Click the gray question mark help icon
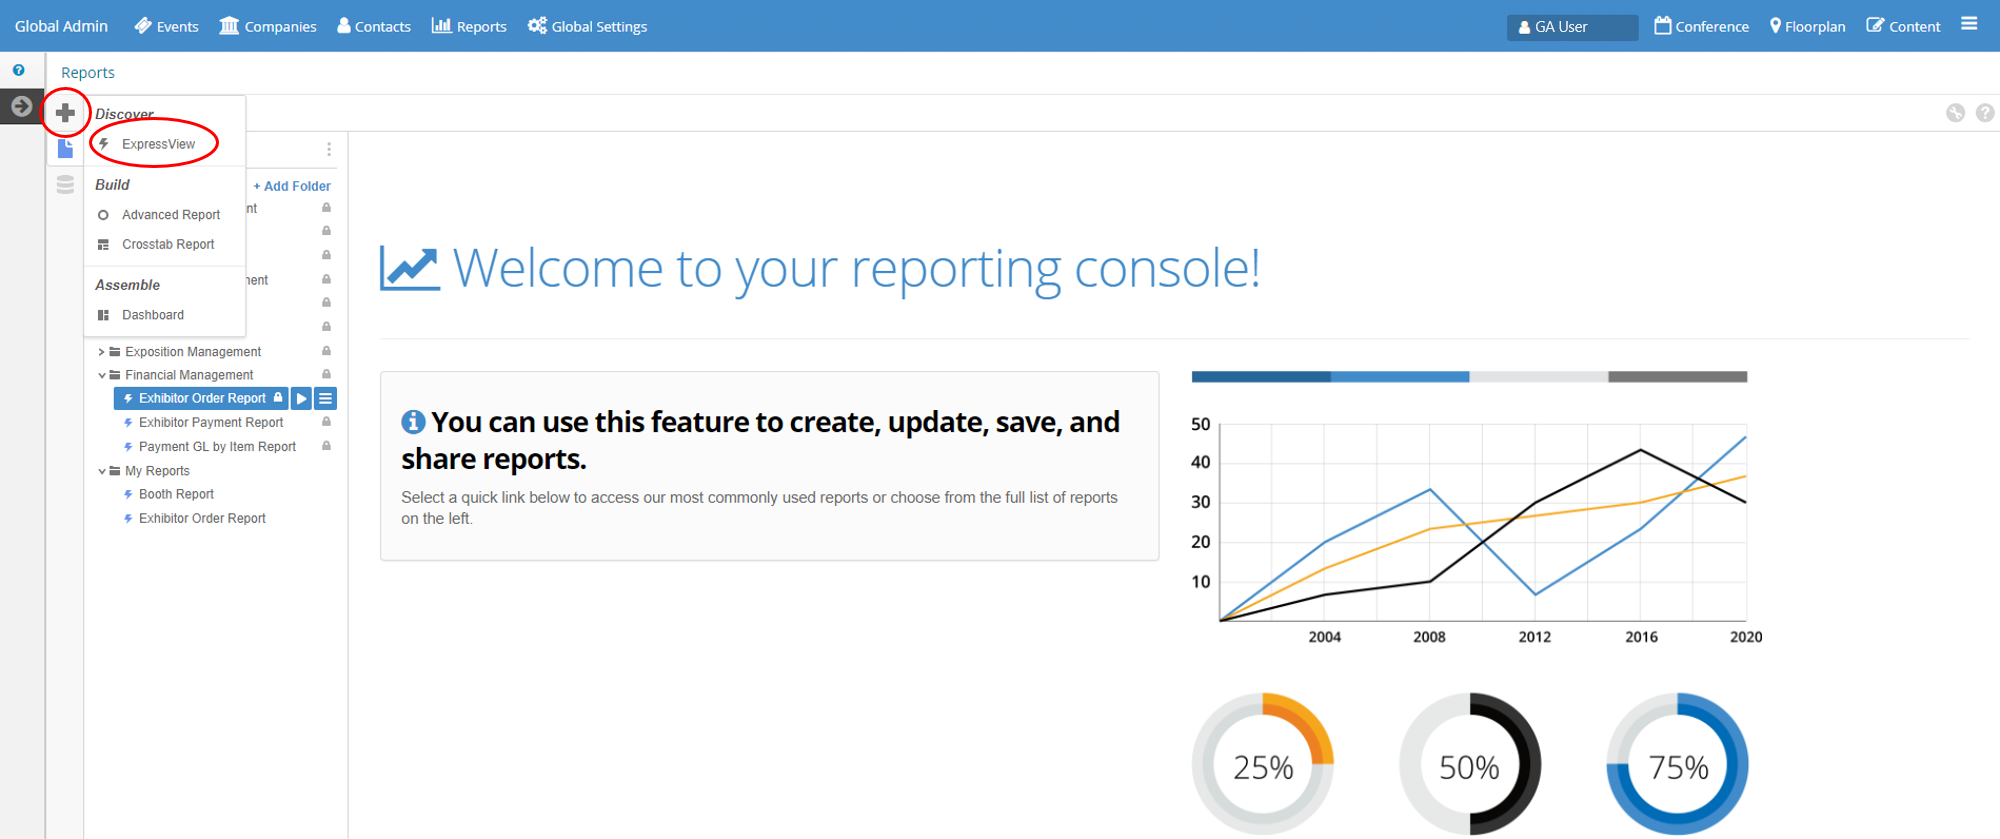 (1985, 113)
